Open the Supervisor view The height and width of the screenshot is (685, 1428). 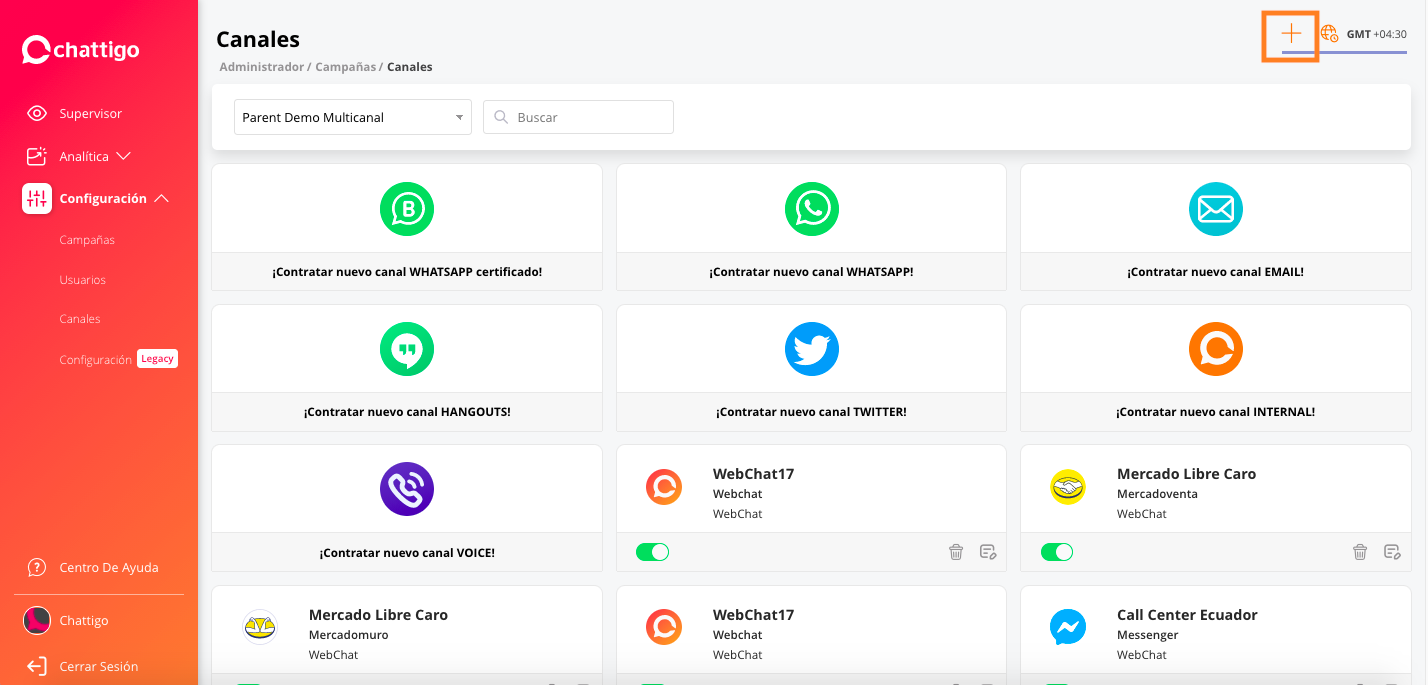point(90,113)
